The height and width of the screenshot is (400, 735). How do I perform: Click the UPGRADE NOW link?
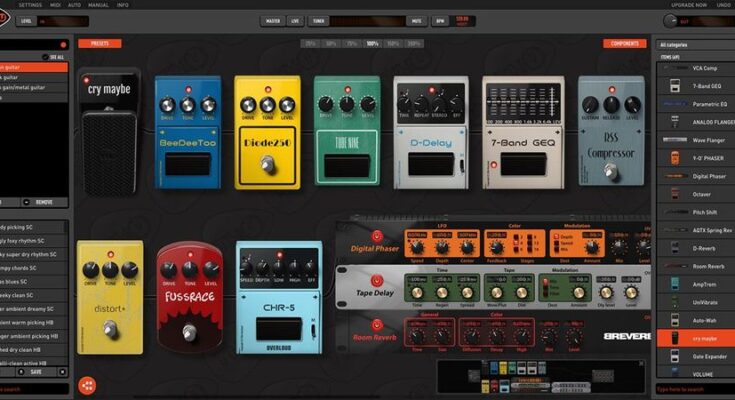click(x=689, y=5)
